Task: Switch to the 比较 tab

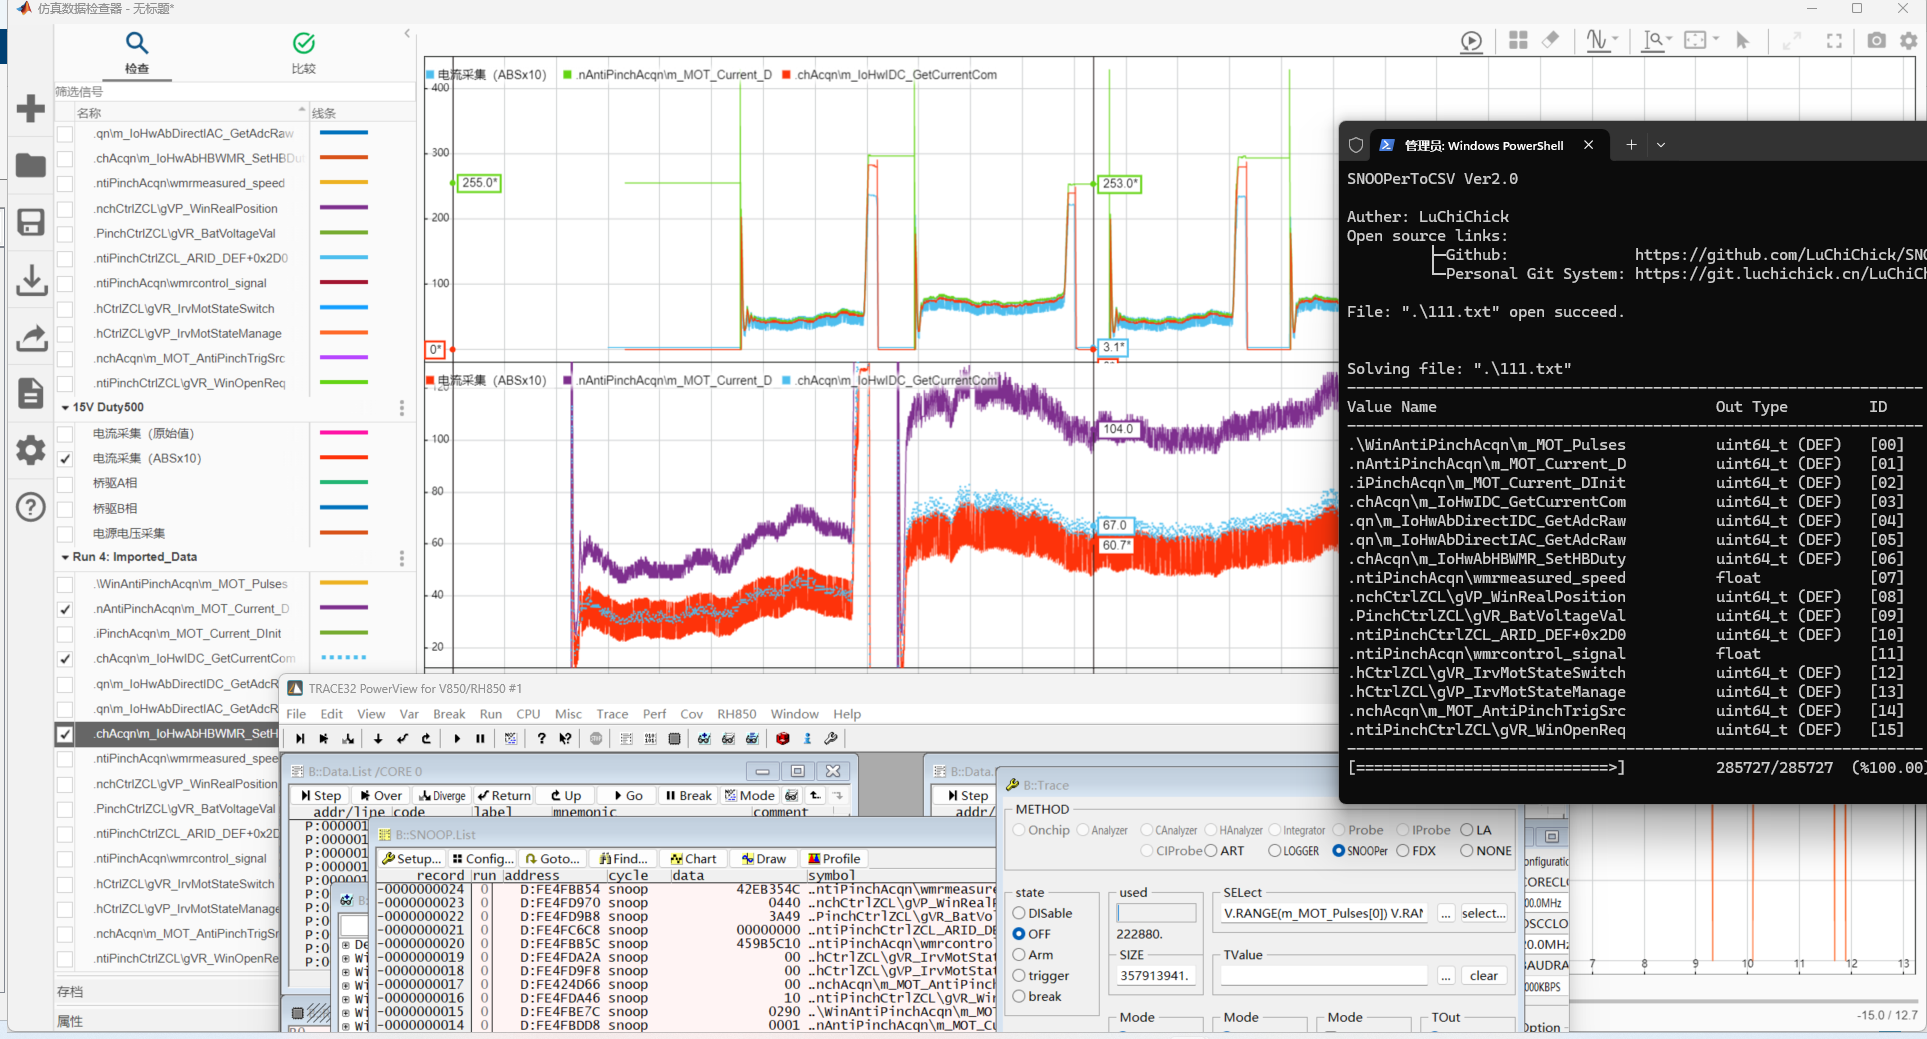Action: (x=303, y=52)
